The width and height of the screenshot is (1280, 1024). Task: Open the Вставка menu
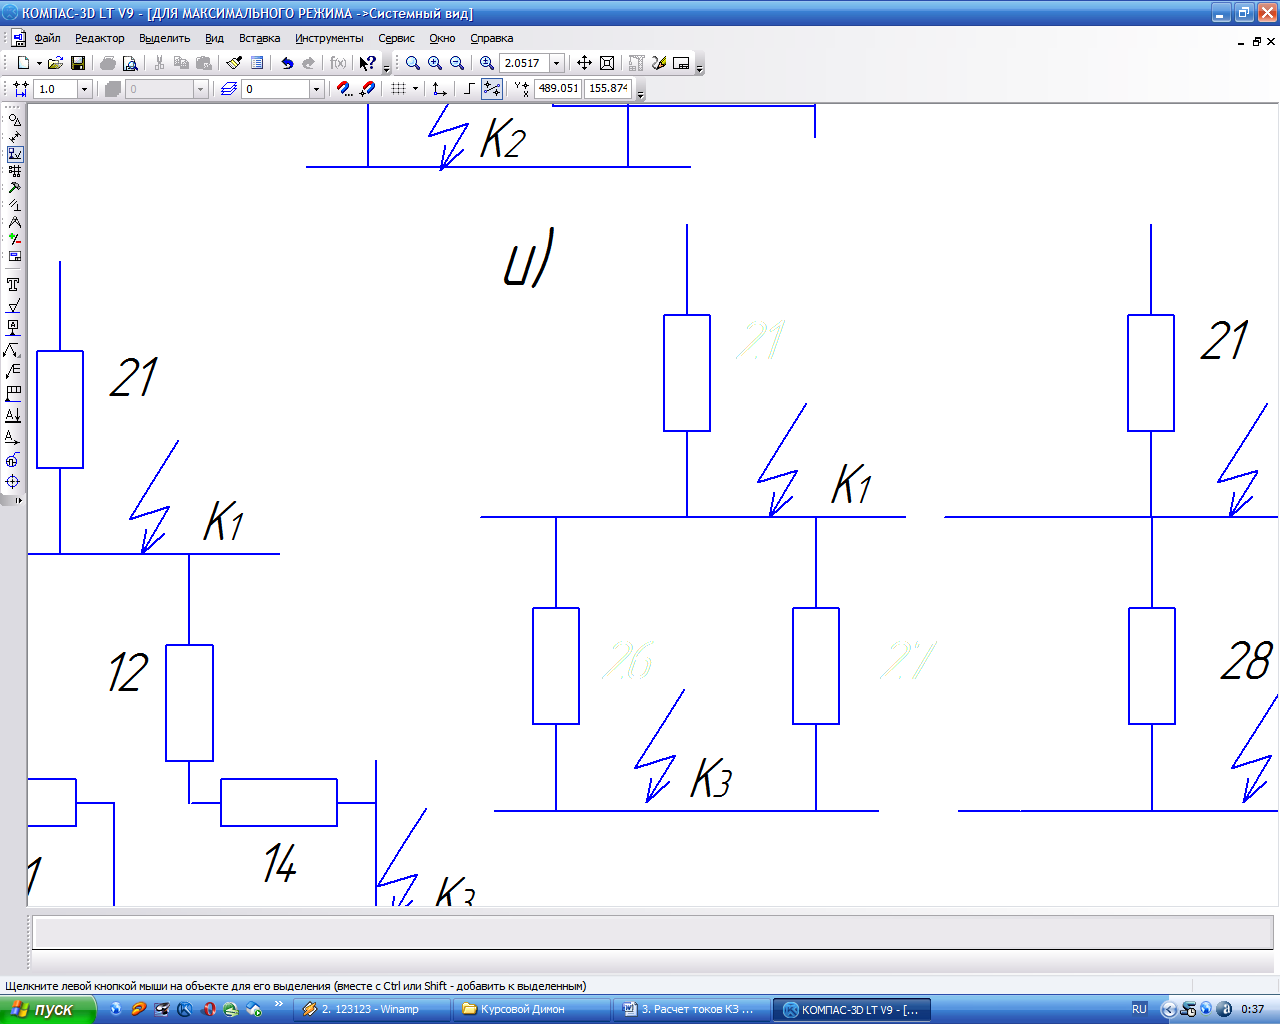point(260,38)
